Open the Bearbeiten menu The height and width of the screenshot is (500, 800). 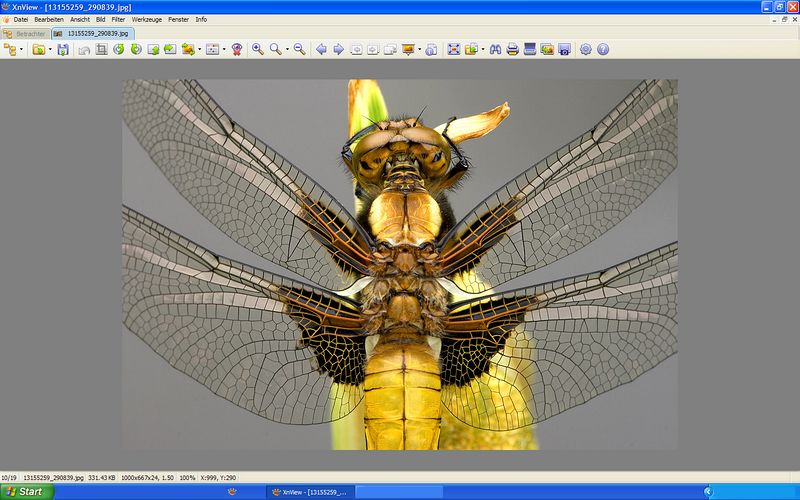(47, 19)
